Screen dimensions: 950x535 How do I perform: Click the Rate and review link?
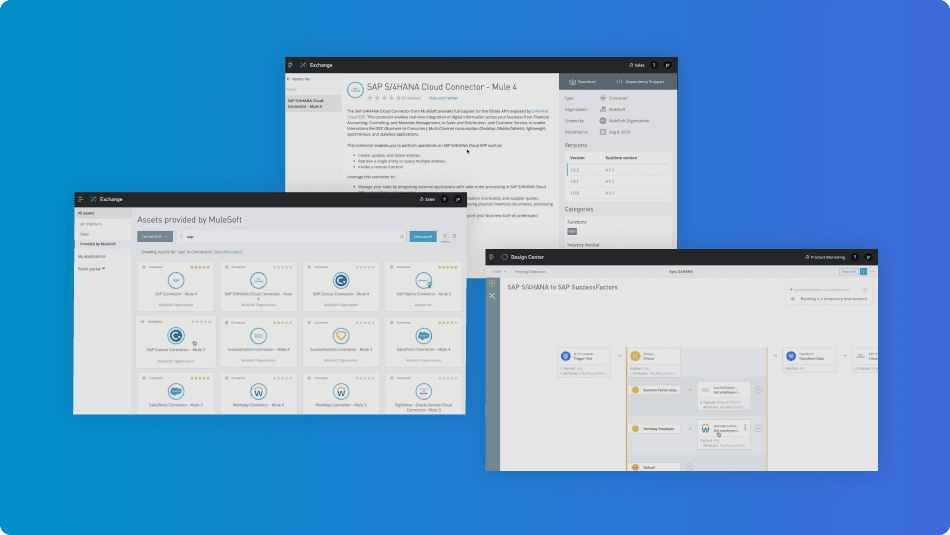443,98
